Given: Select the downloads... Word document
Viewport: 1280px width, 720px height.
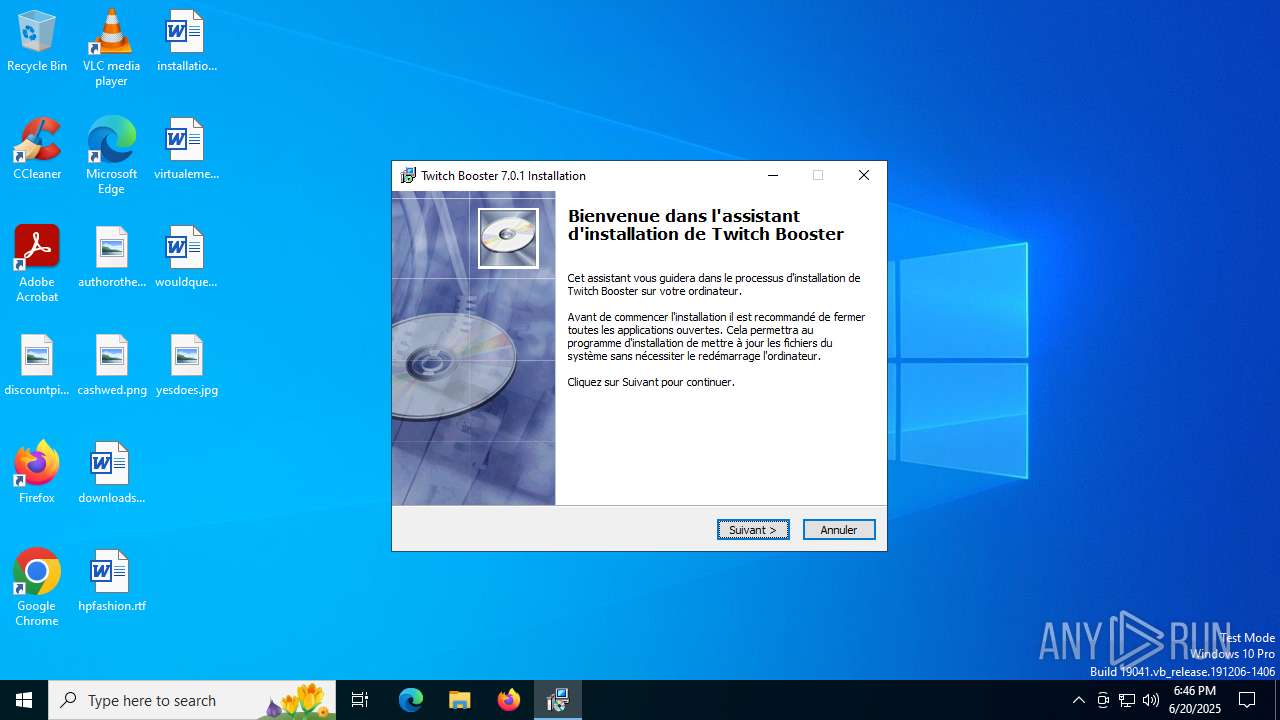Looking at the screenshot, I should [111, 474].
